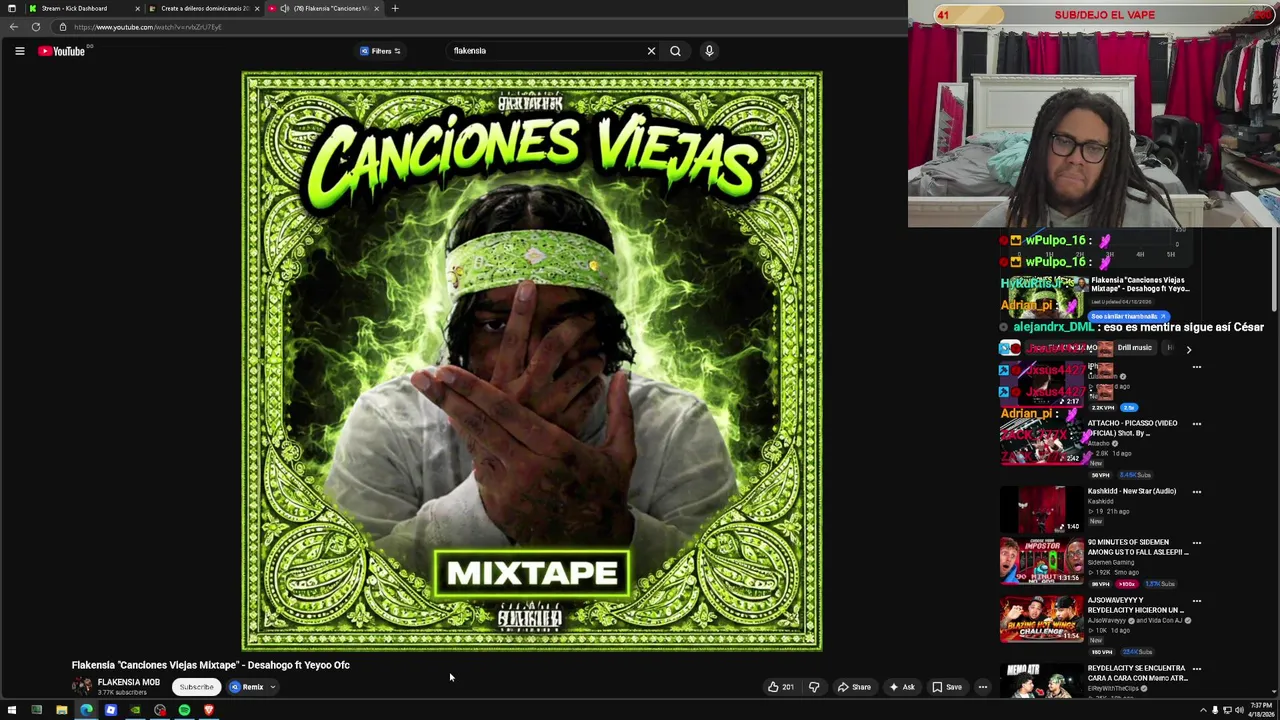Screen dimensions: 1280x720
Task: Open options menu for Sidemen video
Action: tap(1197, 543)
